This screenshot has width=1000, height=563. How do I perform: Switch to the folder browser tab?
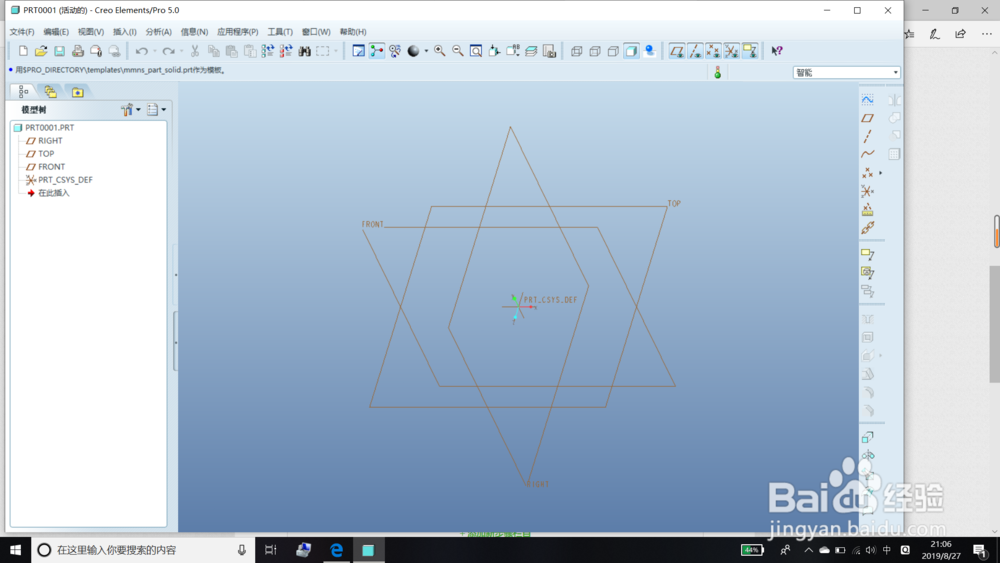point(50,92)
